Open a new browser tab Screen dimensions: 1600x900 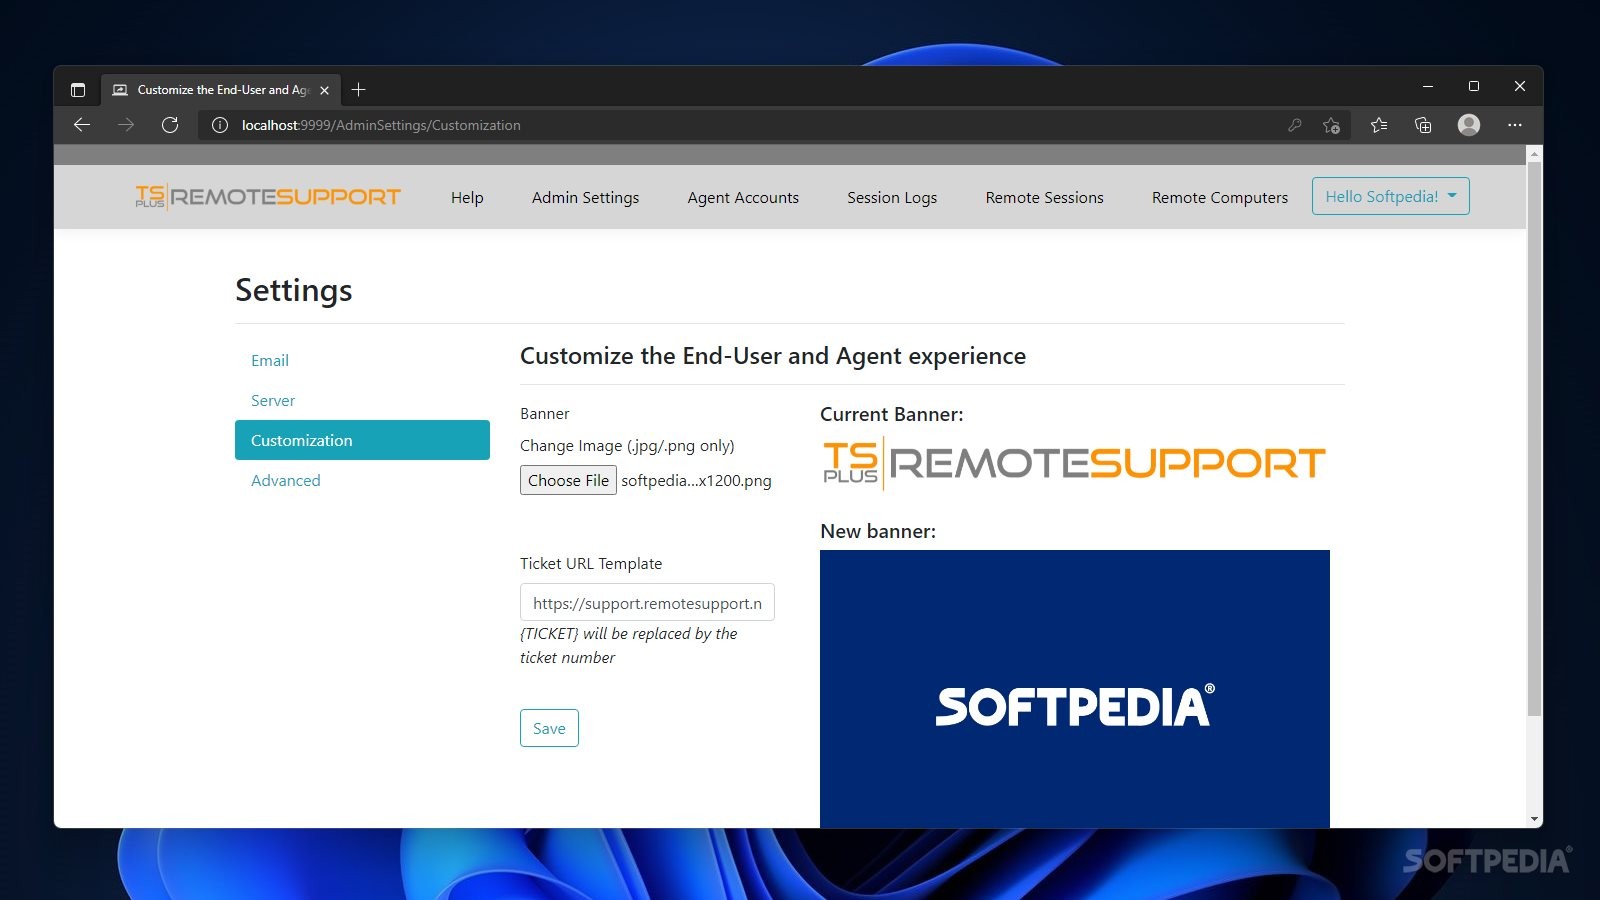[359, 90]
